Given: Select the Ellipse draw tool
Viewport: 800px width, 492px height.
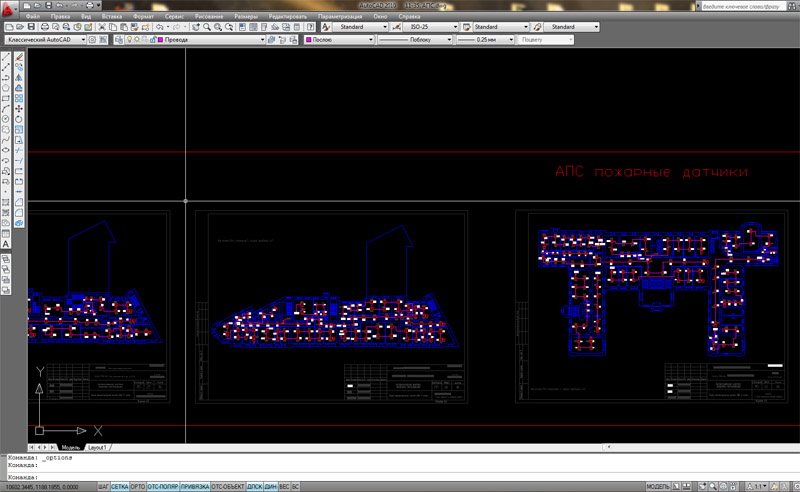Looking at the screenshot, I should click(x=6, y=150).
